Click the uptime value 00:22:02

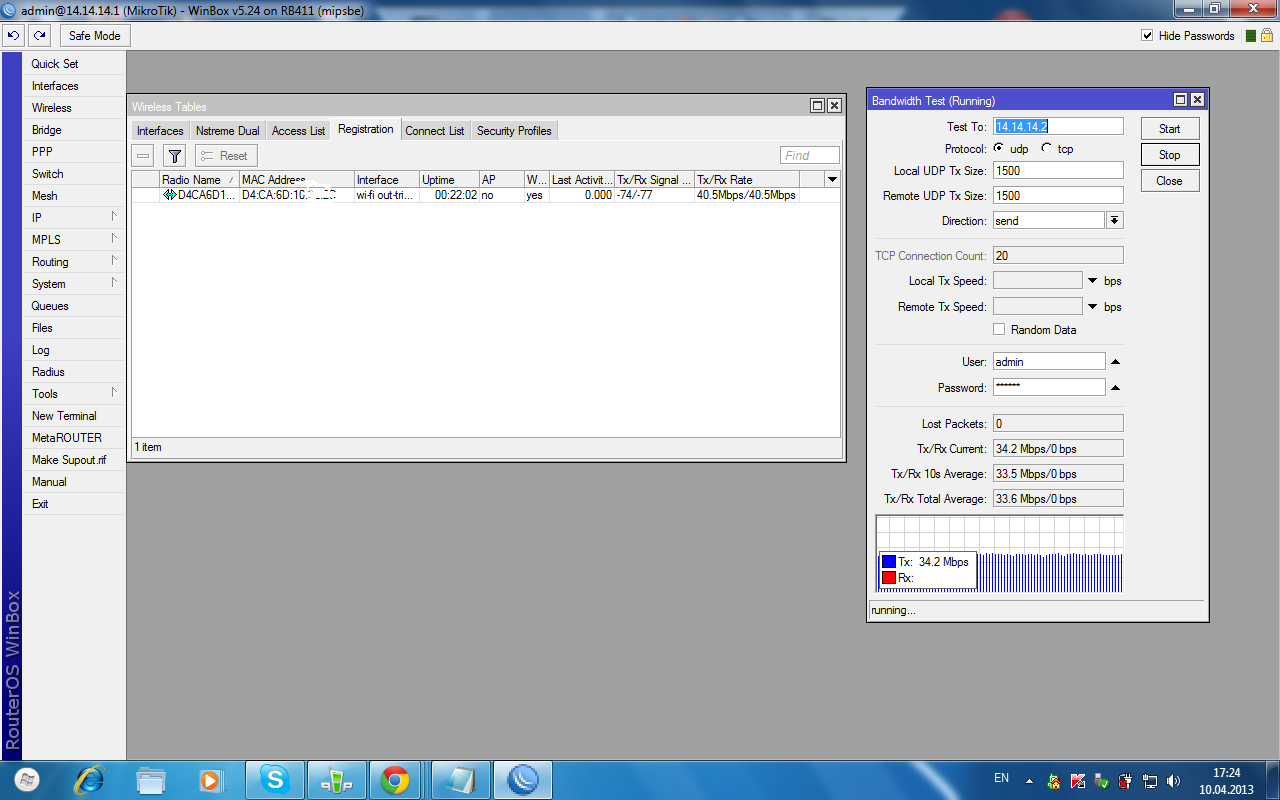(x=456, y=195)
